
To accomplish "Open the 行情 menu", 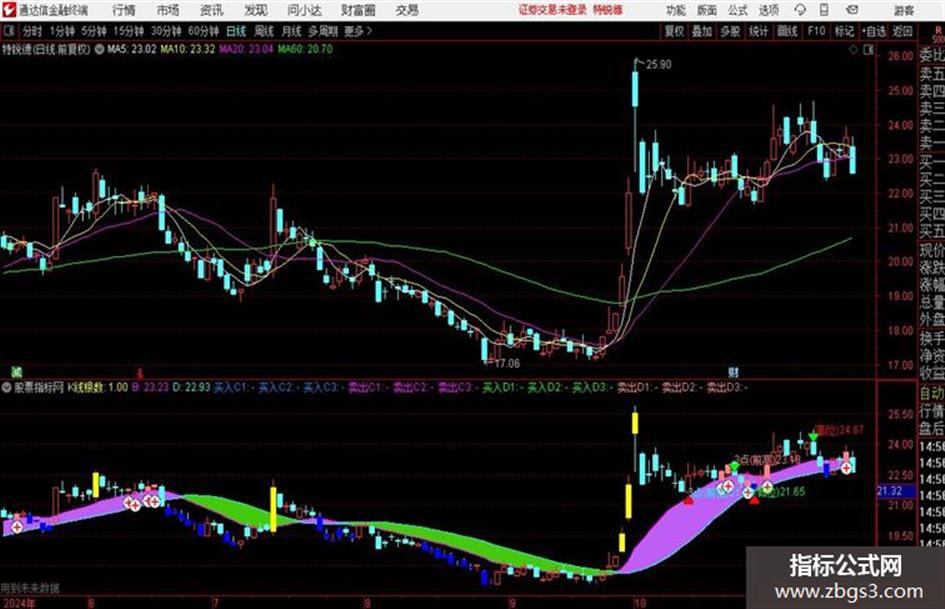I will click(124, 10).
